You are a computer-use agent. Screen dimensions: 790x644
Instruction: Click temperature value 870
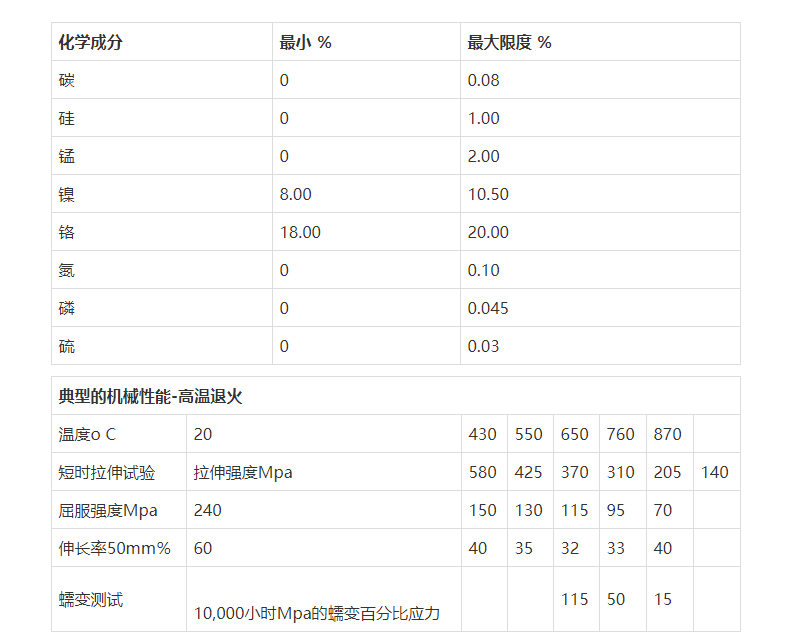pos(668,434)
